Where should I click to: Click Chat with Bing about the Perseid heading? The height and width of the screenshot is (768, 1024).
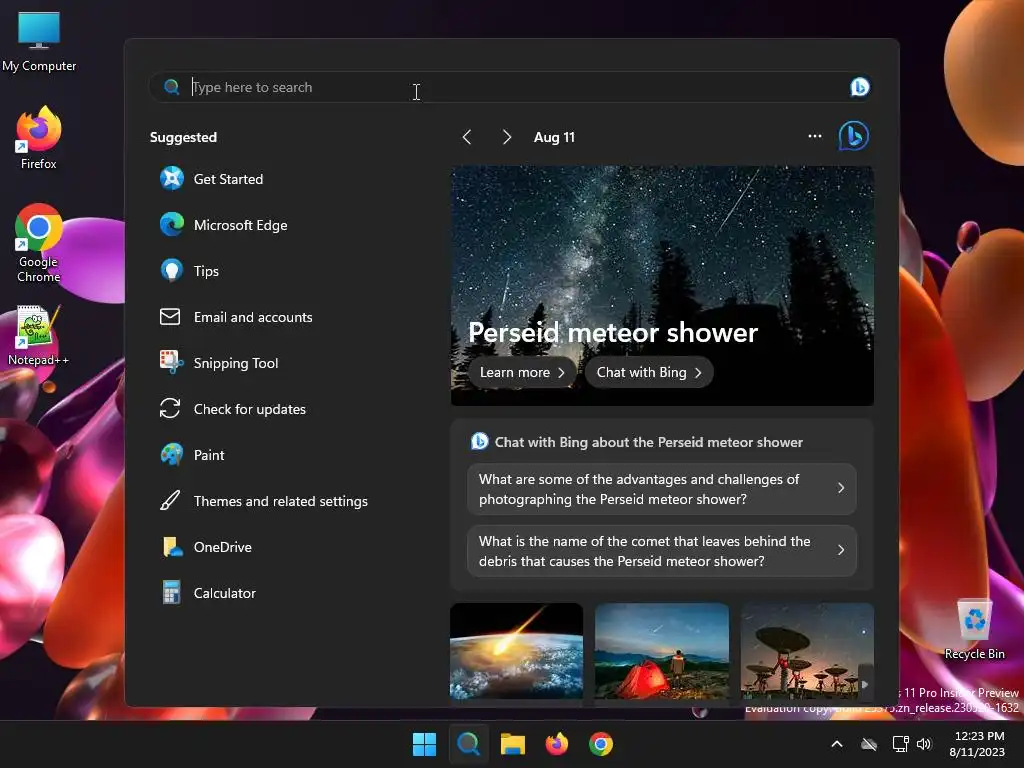648,442
